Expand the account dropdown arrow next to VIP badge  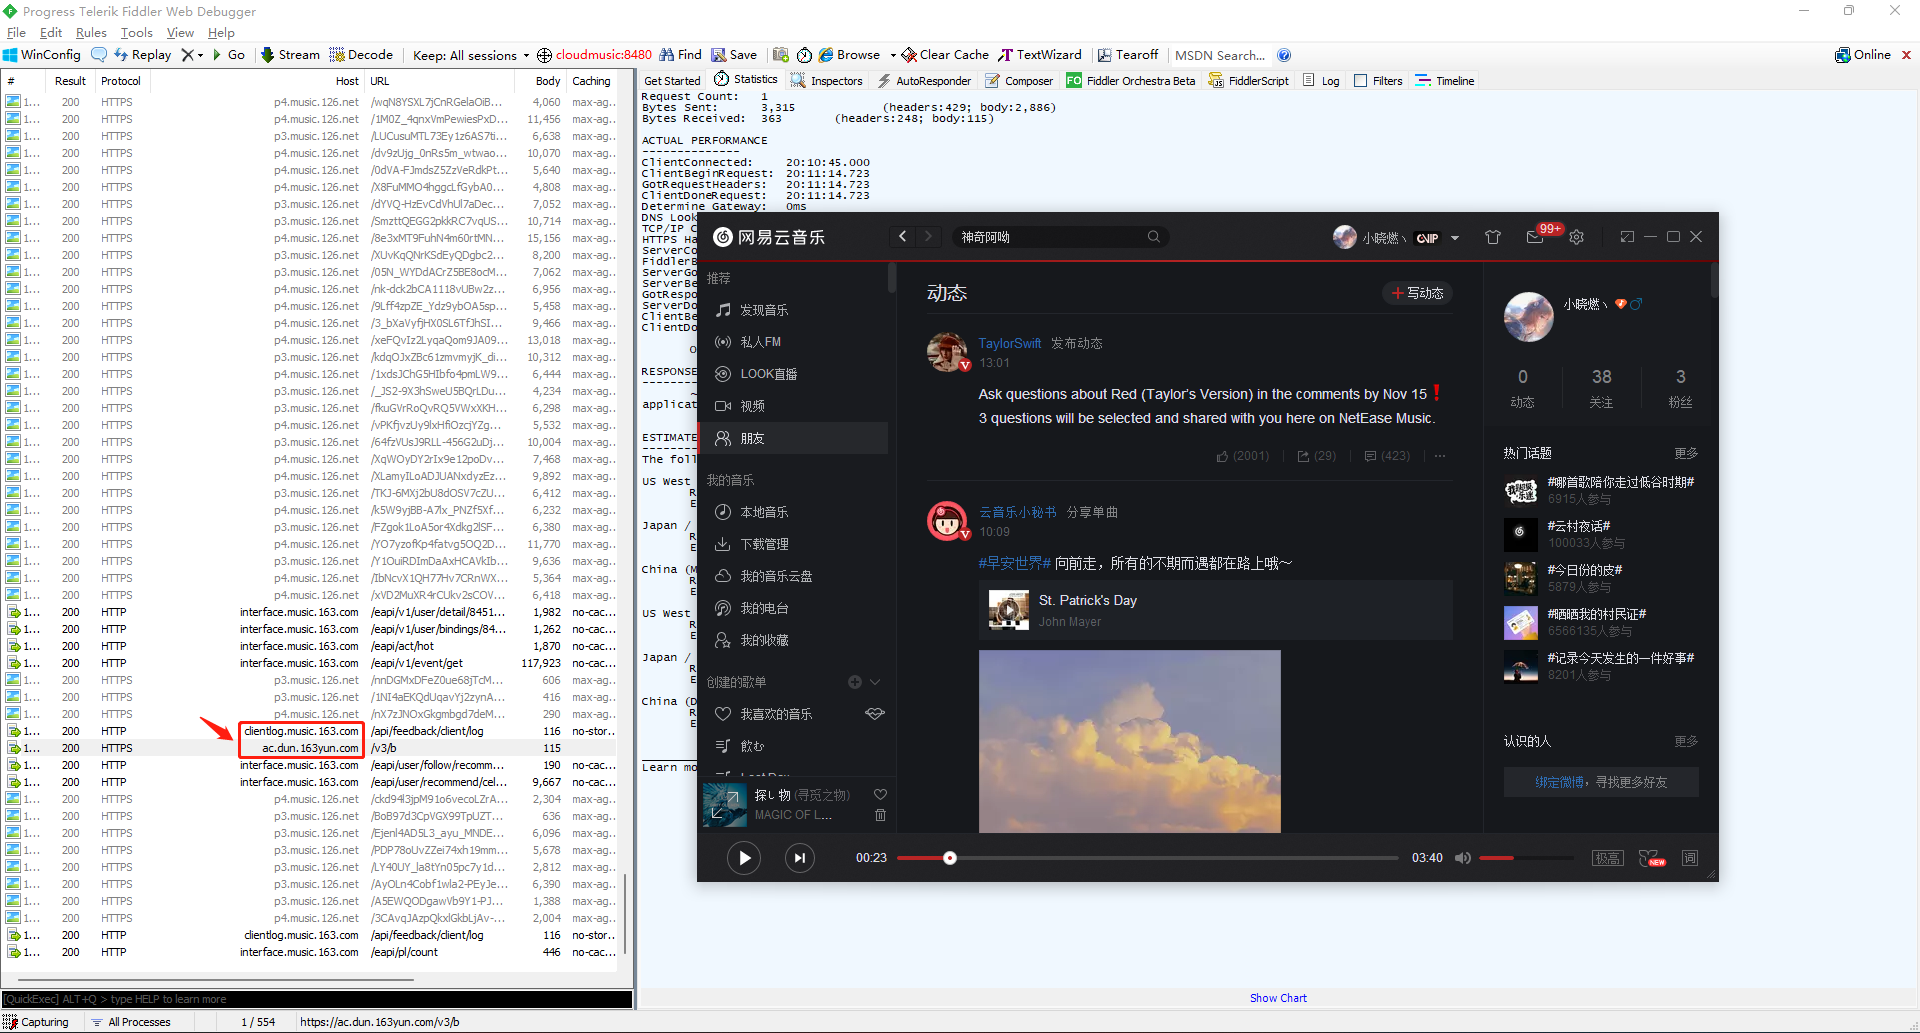click(1455, 238)
